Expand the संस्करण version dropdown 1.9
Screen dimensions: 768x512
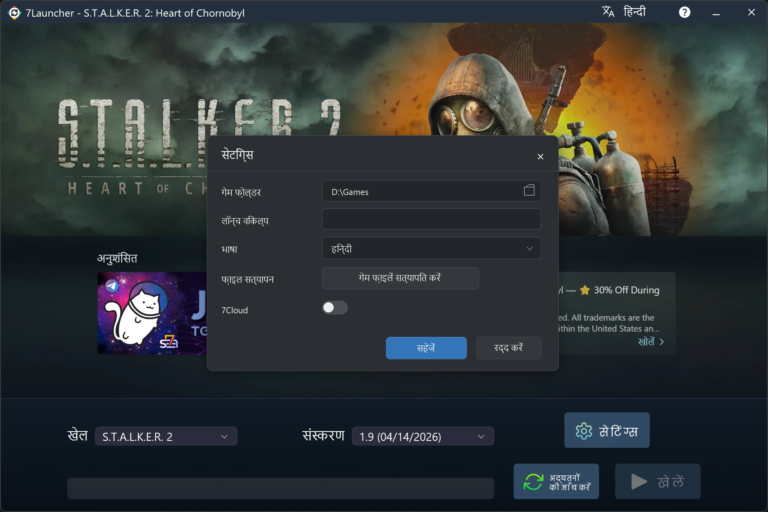(x=423, y=437)
